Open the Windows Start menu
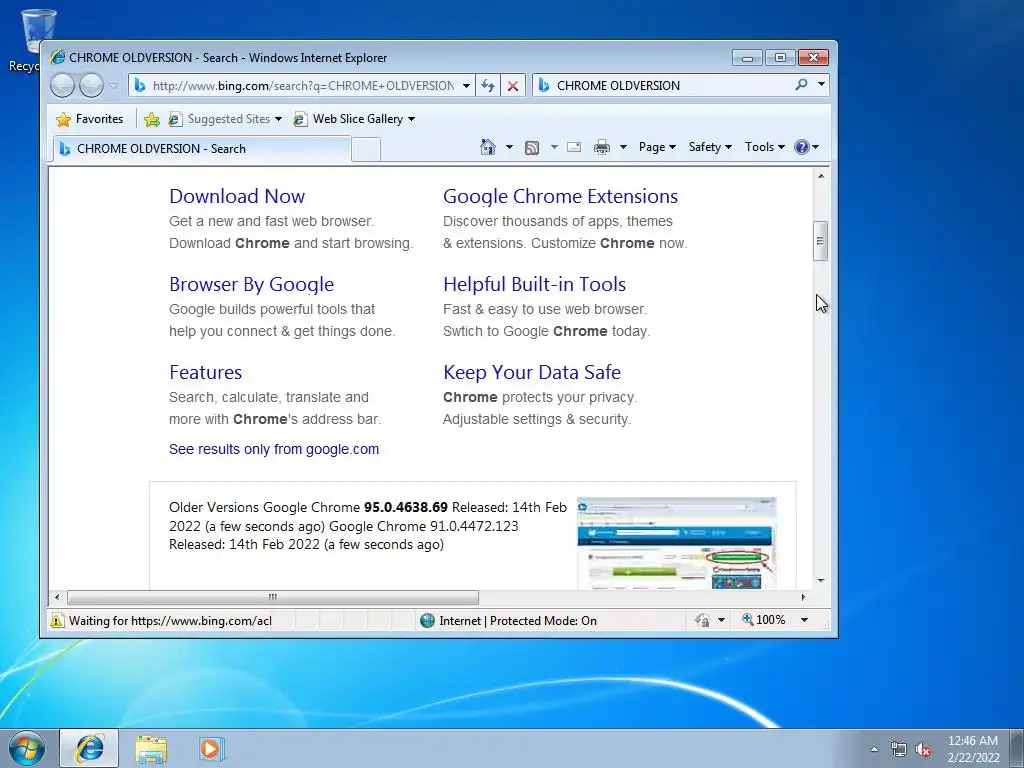This screenshot has width=1024, height=768. tap(27, 748)
